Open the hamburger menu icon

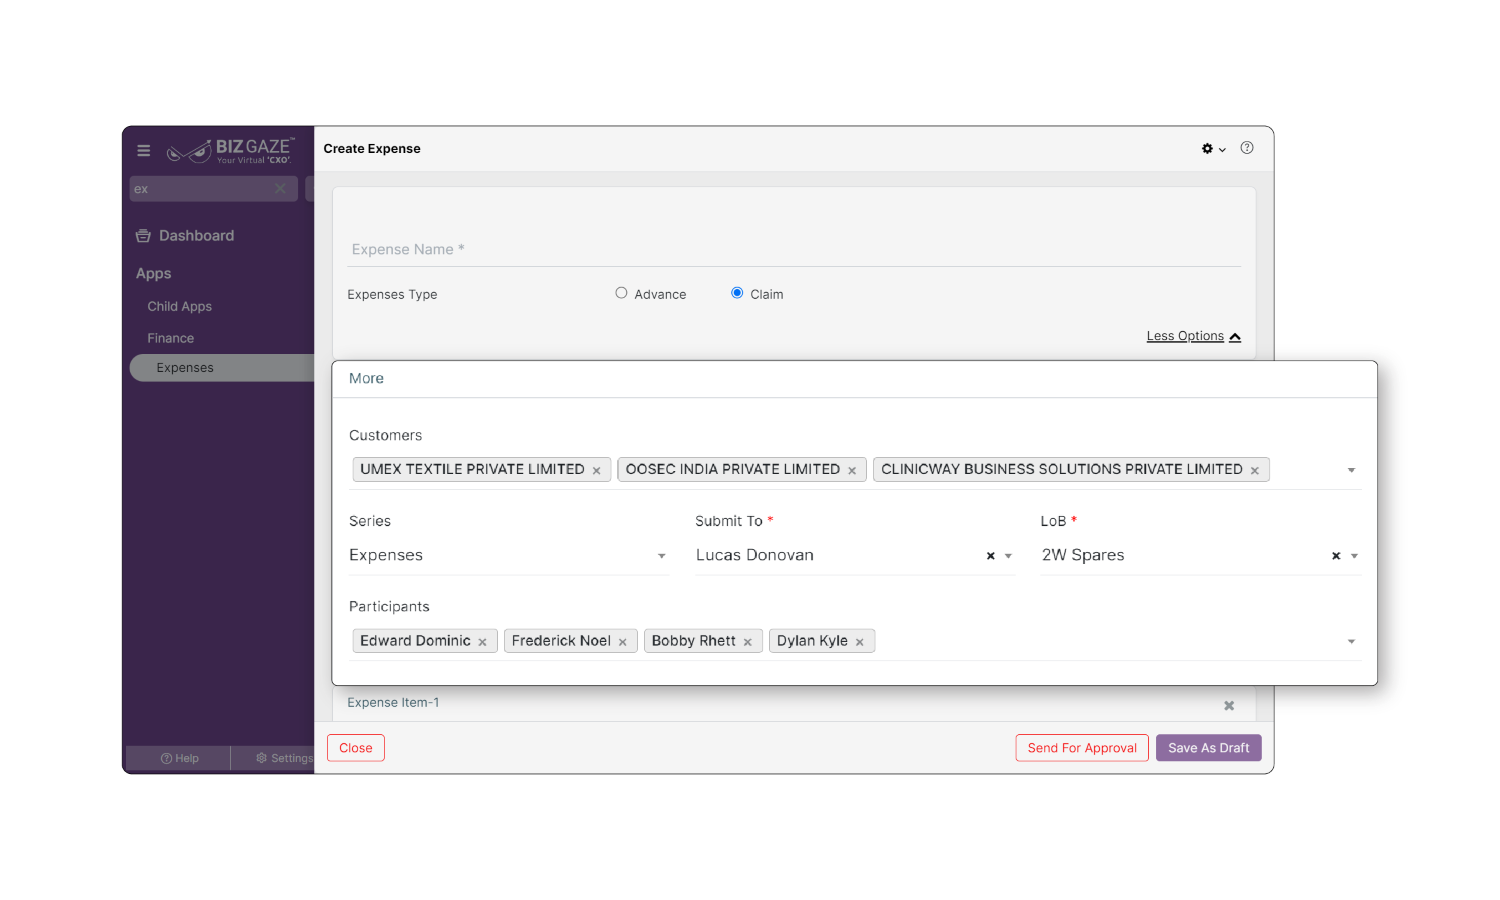[144, 151]
